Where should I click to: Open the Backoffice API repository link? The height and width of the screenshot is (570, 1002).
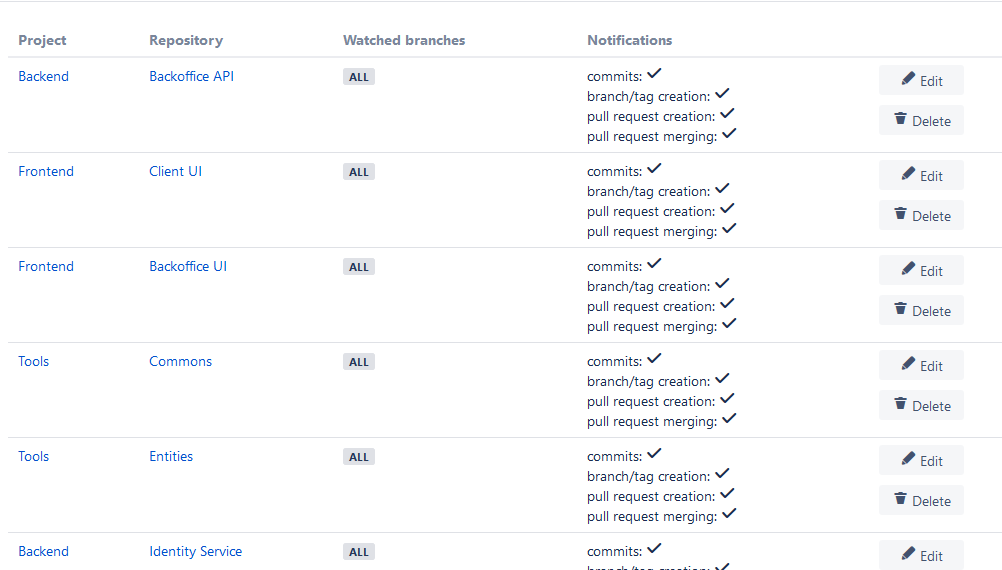[191, 76]
